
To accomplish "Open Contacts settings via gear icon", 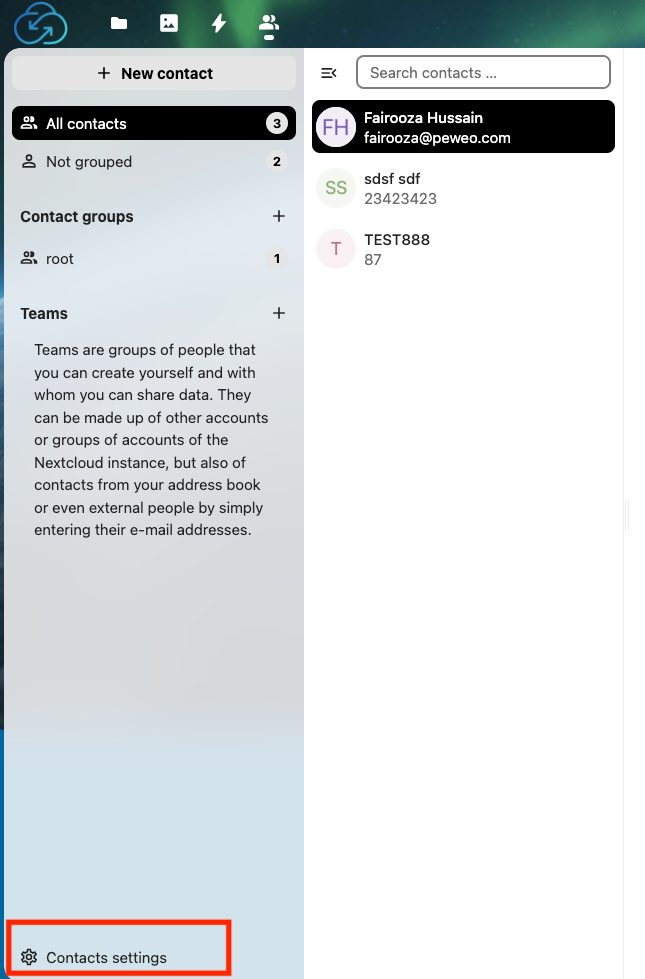I will pos(31,957).
